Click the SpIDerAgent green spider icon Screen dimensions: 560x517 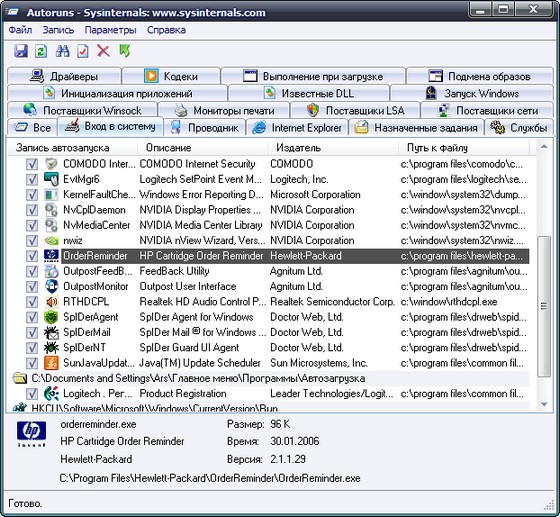(x=51, y=317)
